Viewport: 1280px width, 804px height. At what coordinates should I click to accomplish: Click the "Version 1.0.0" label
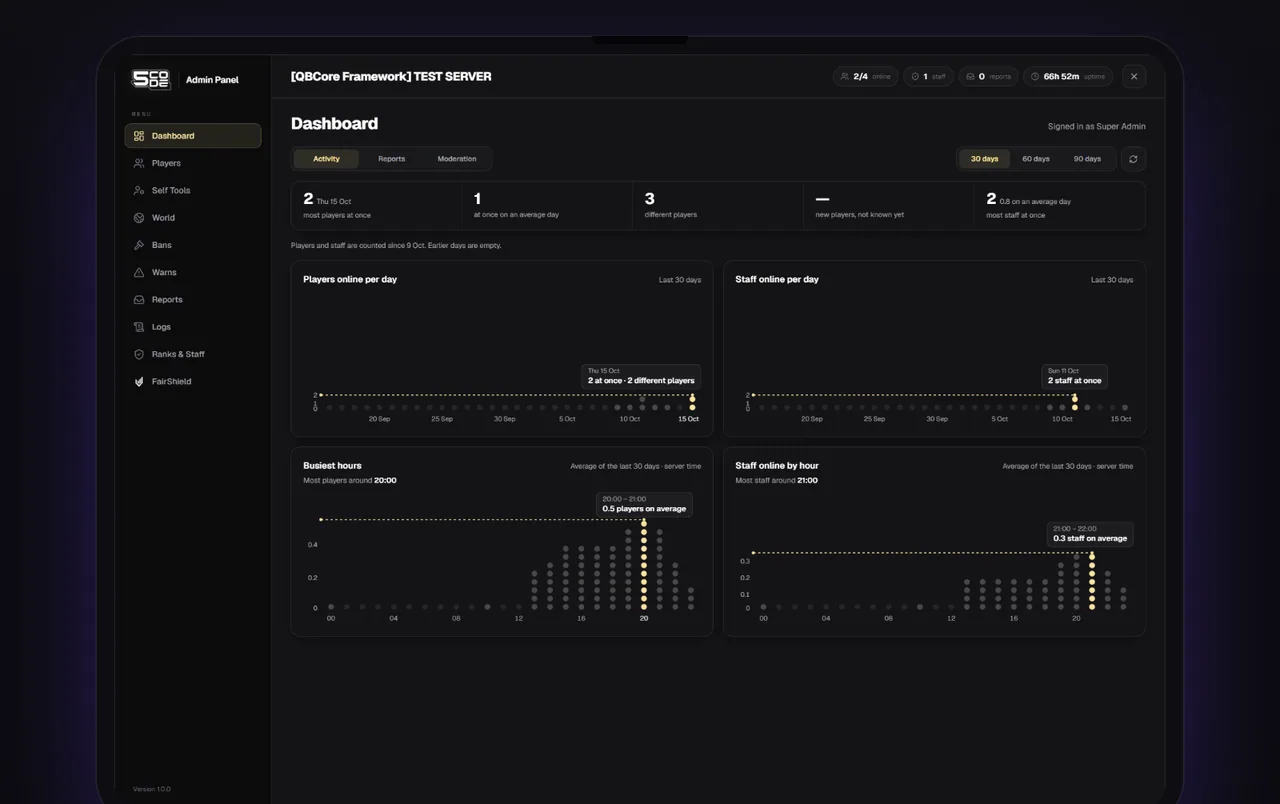152,789
